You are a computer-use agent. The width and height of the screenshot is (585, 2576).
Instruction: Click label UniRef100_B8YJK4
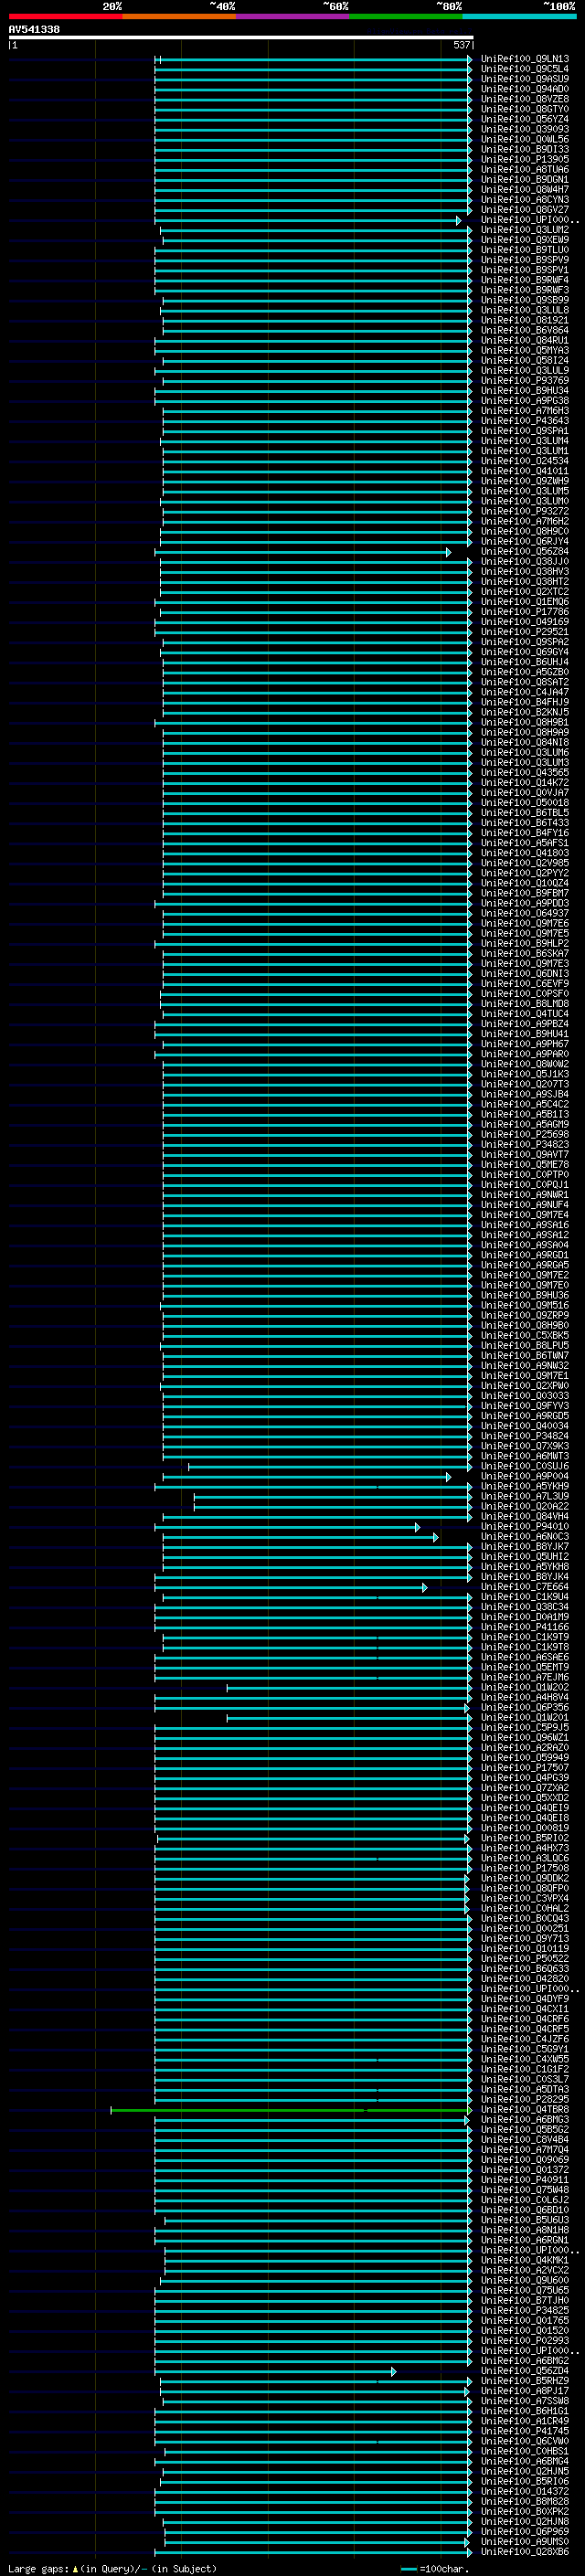point(525,1576)
